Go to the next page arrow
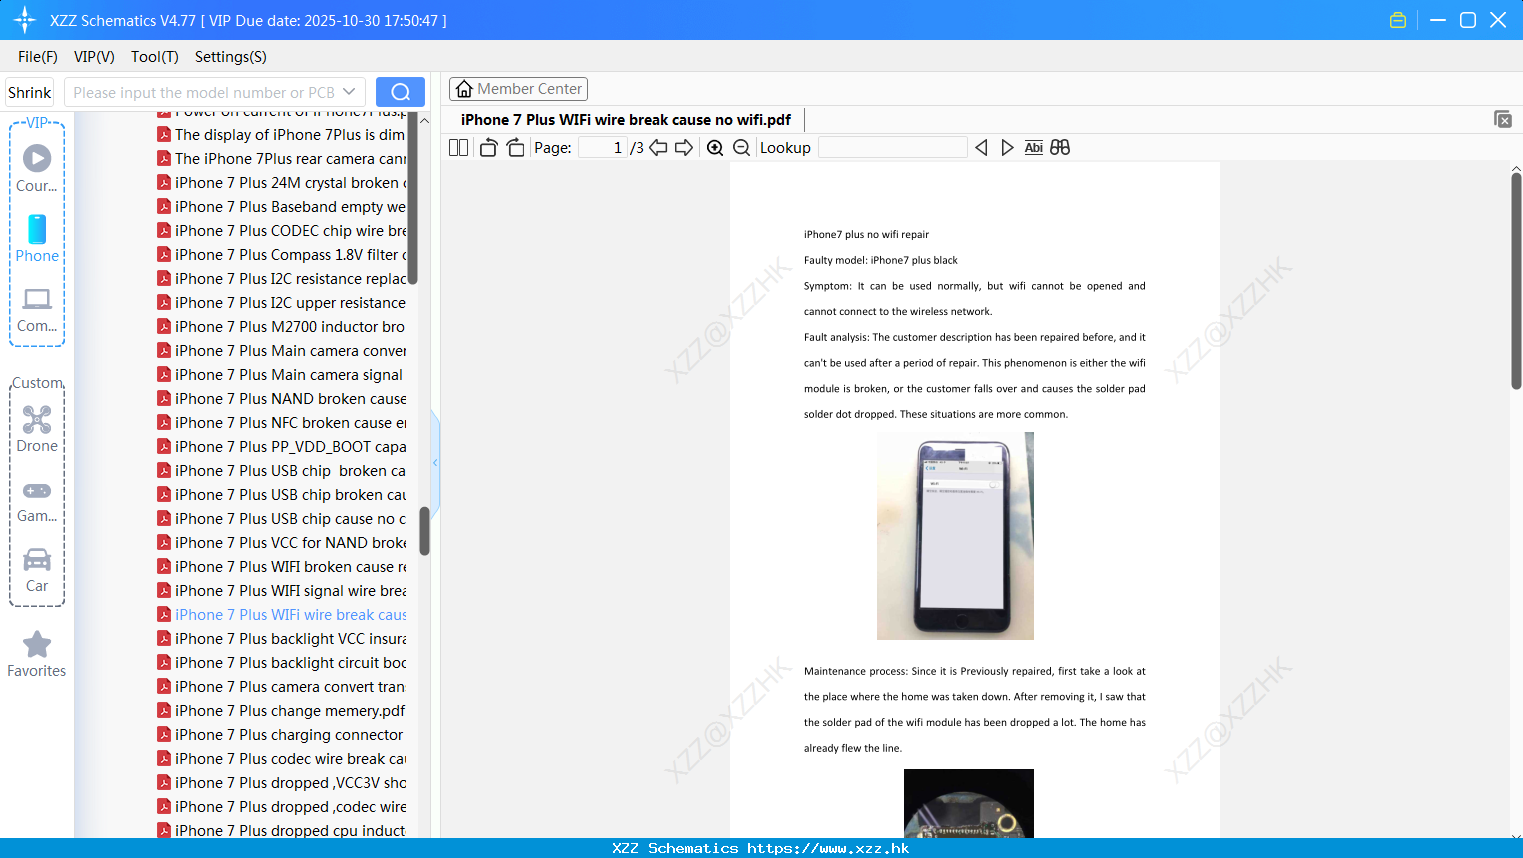The image size is (1523, 858). (x=684, y=148)
